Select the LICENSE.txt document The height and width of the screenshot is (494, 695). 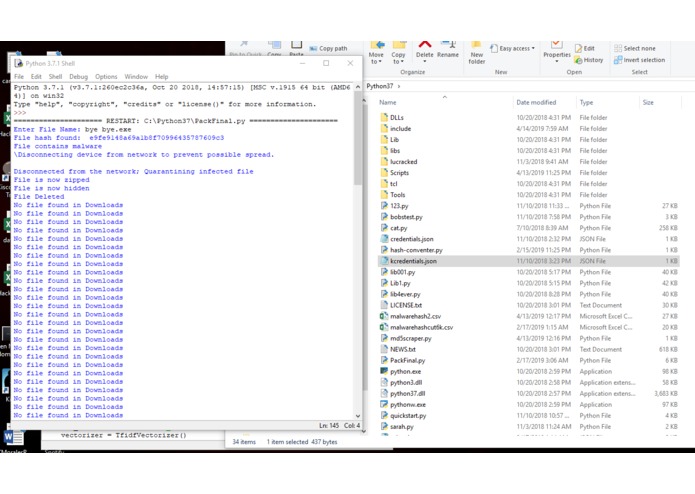[406, 305]
